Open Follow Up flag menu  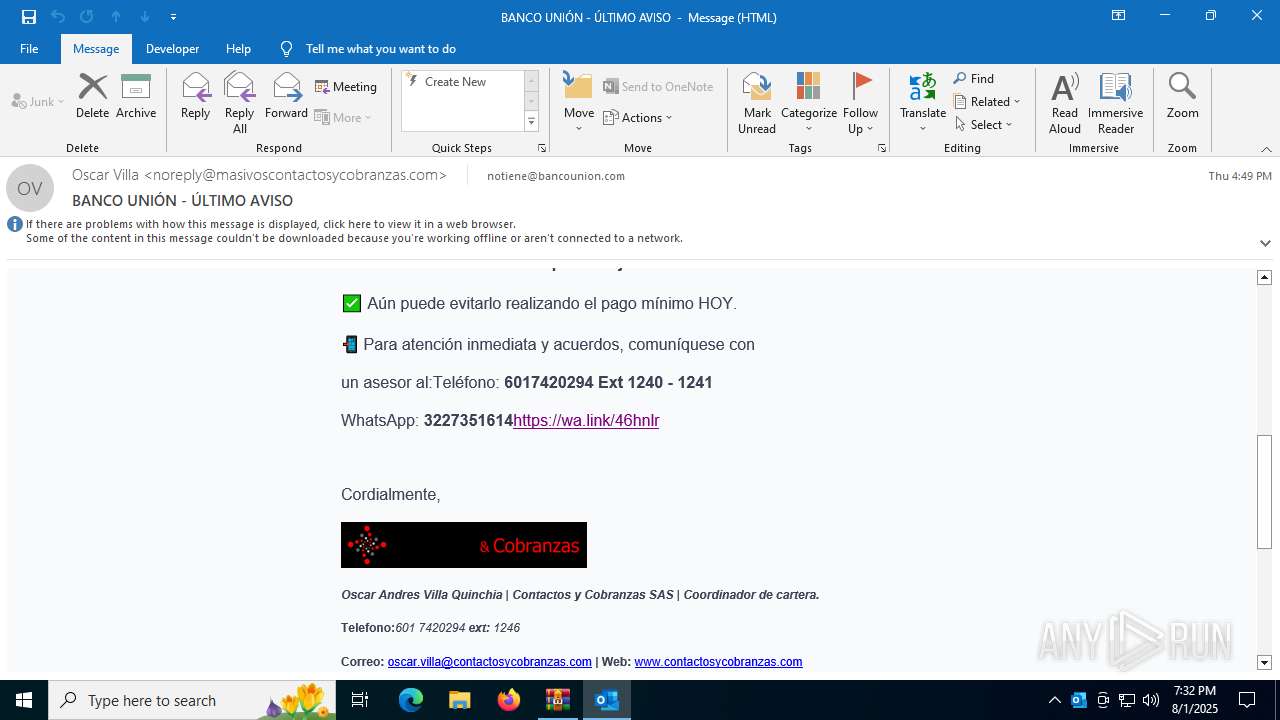point(860,103)
